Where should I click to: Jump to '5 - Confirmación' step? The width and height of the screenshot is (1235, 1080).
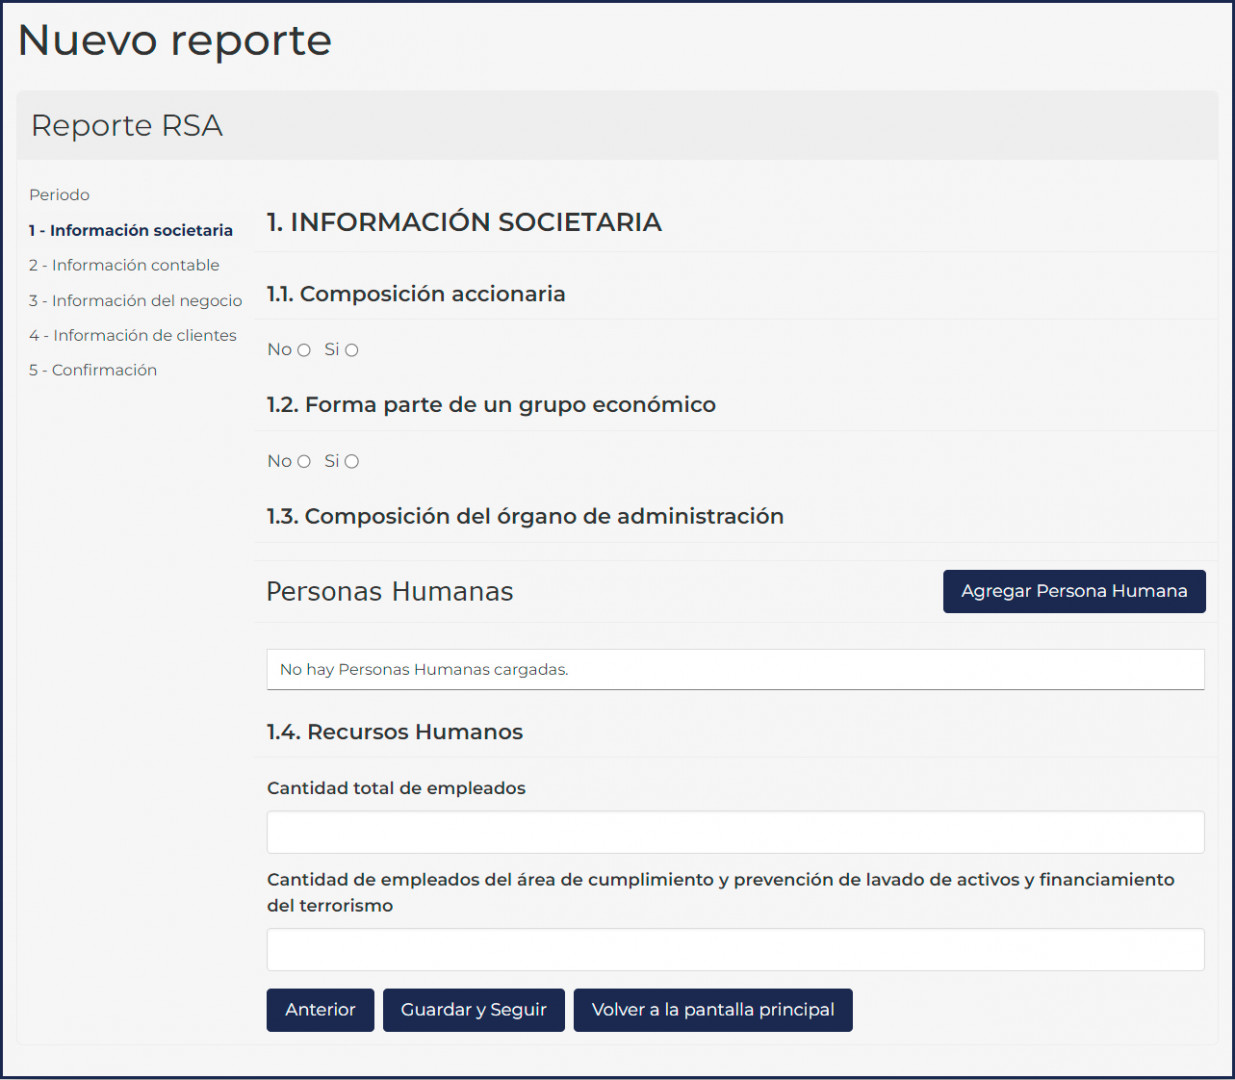tap(93, 370)
